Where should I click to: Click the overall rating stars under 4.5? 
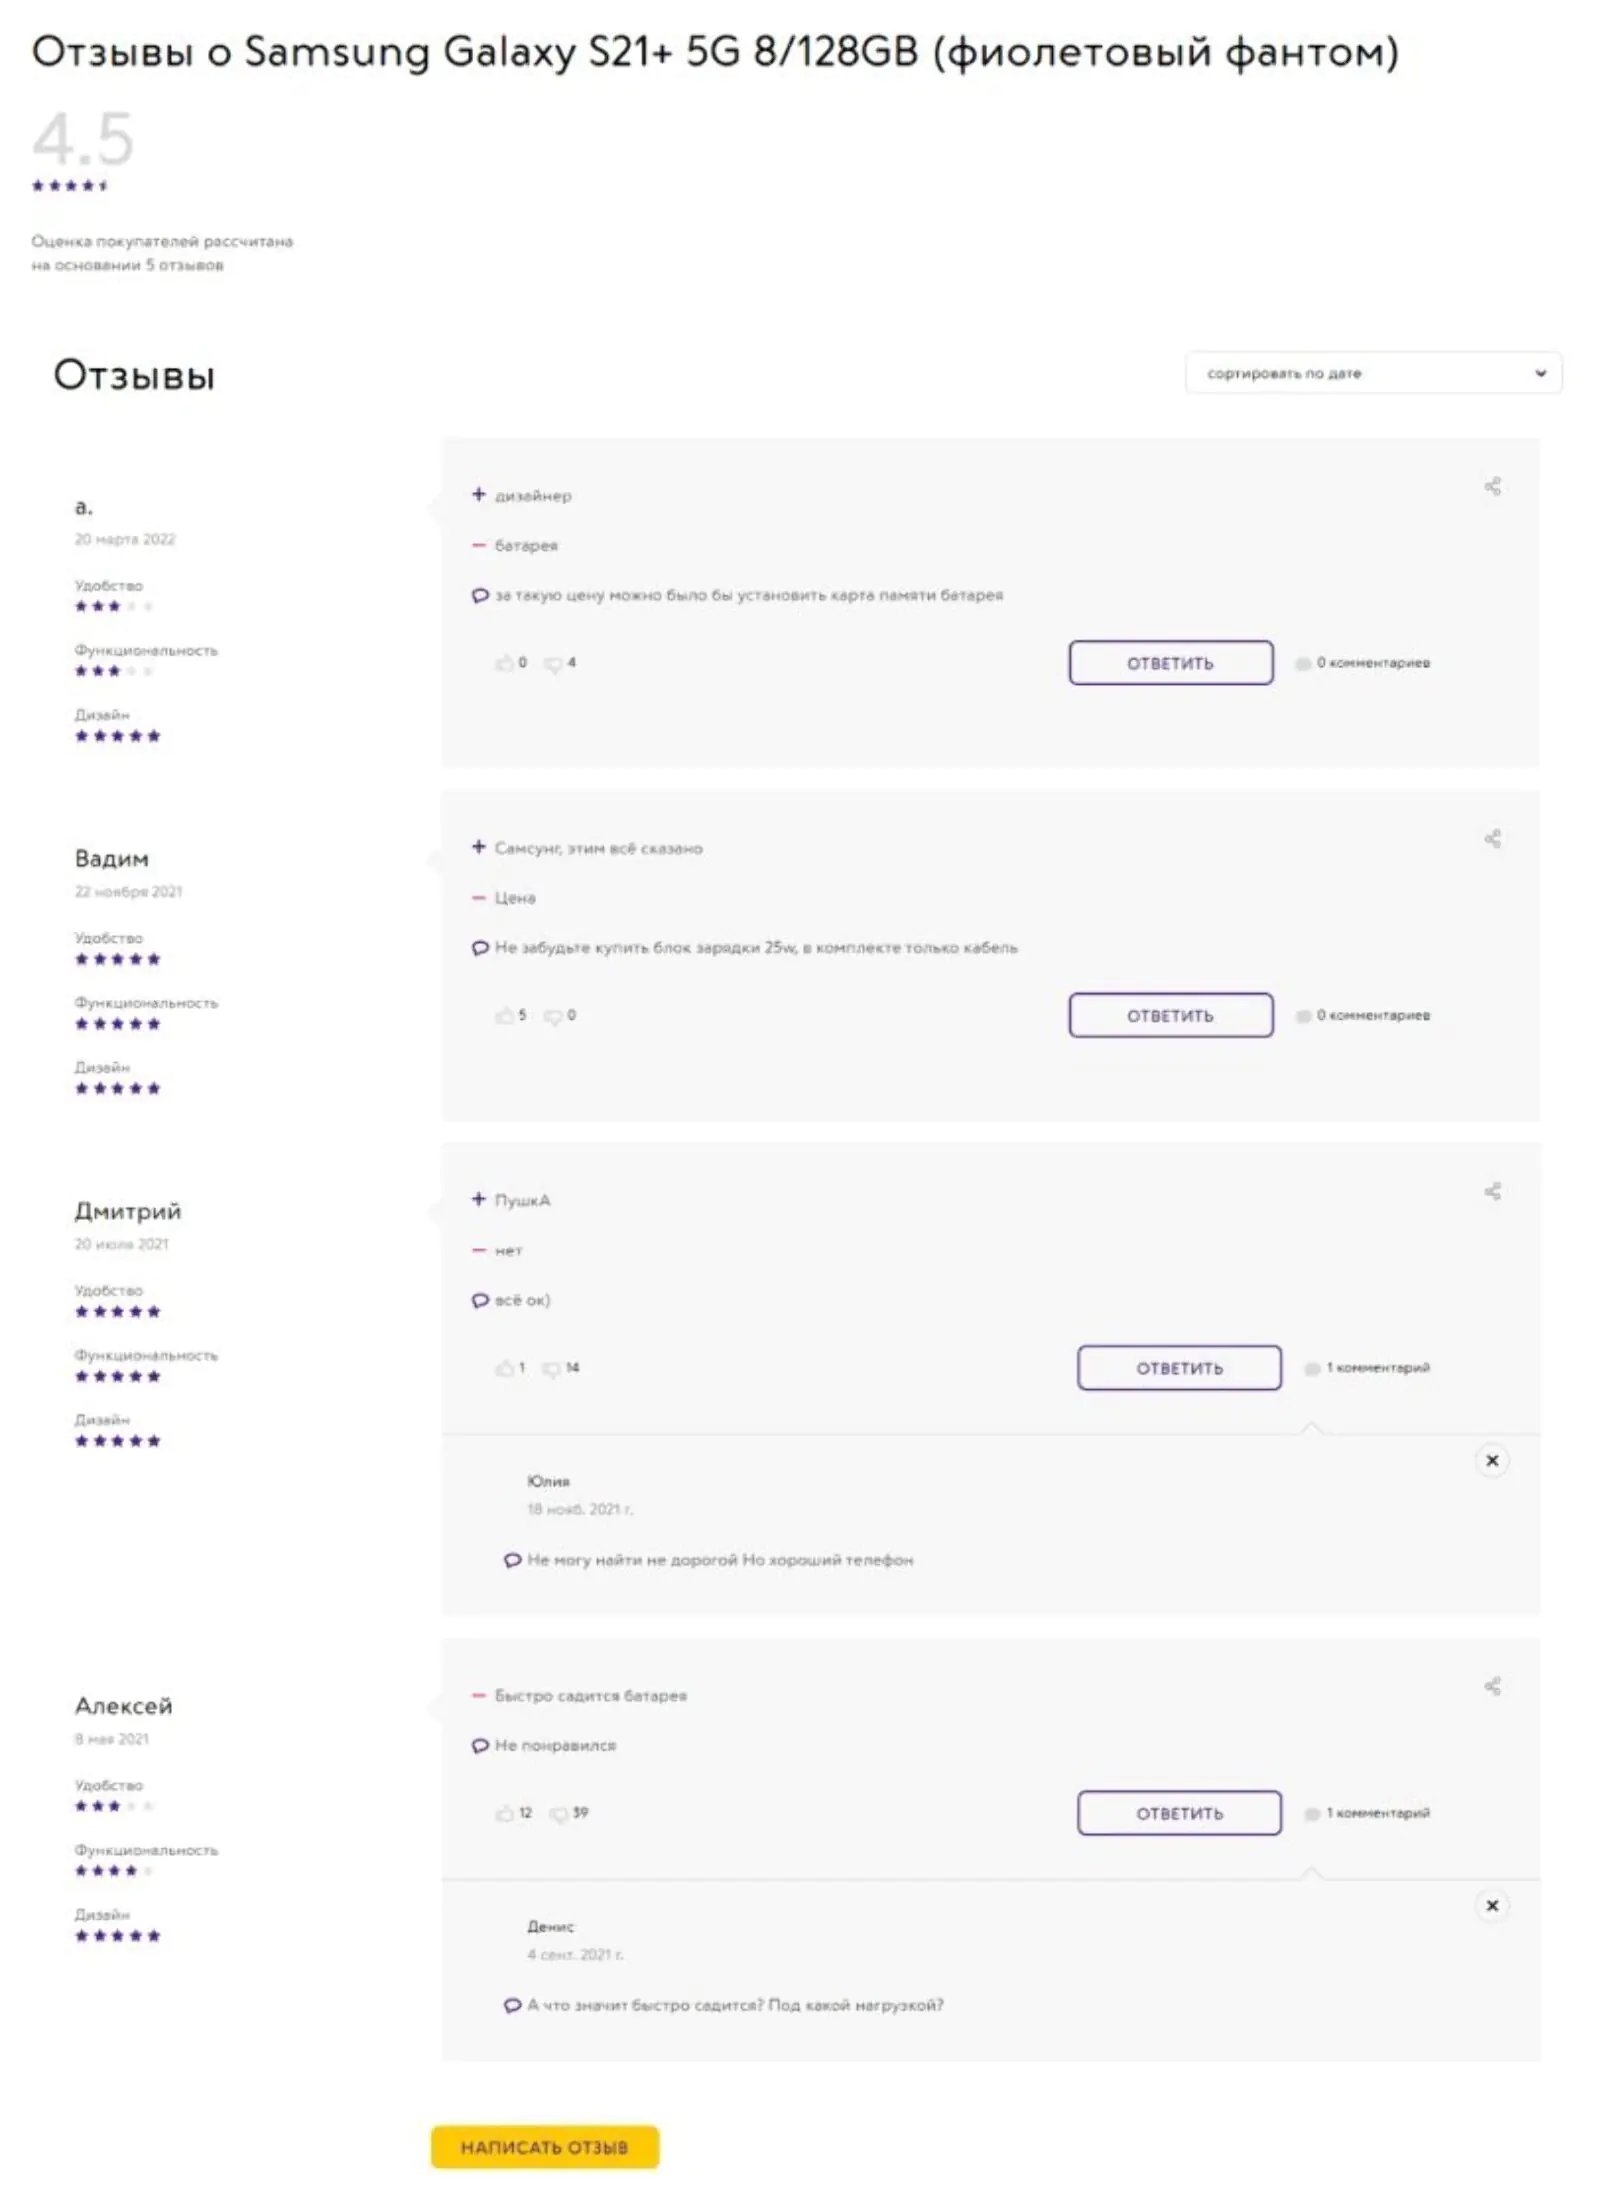click(70, 185)
